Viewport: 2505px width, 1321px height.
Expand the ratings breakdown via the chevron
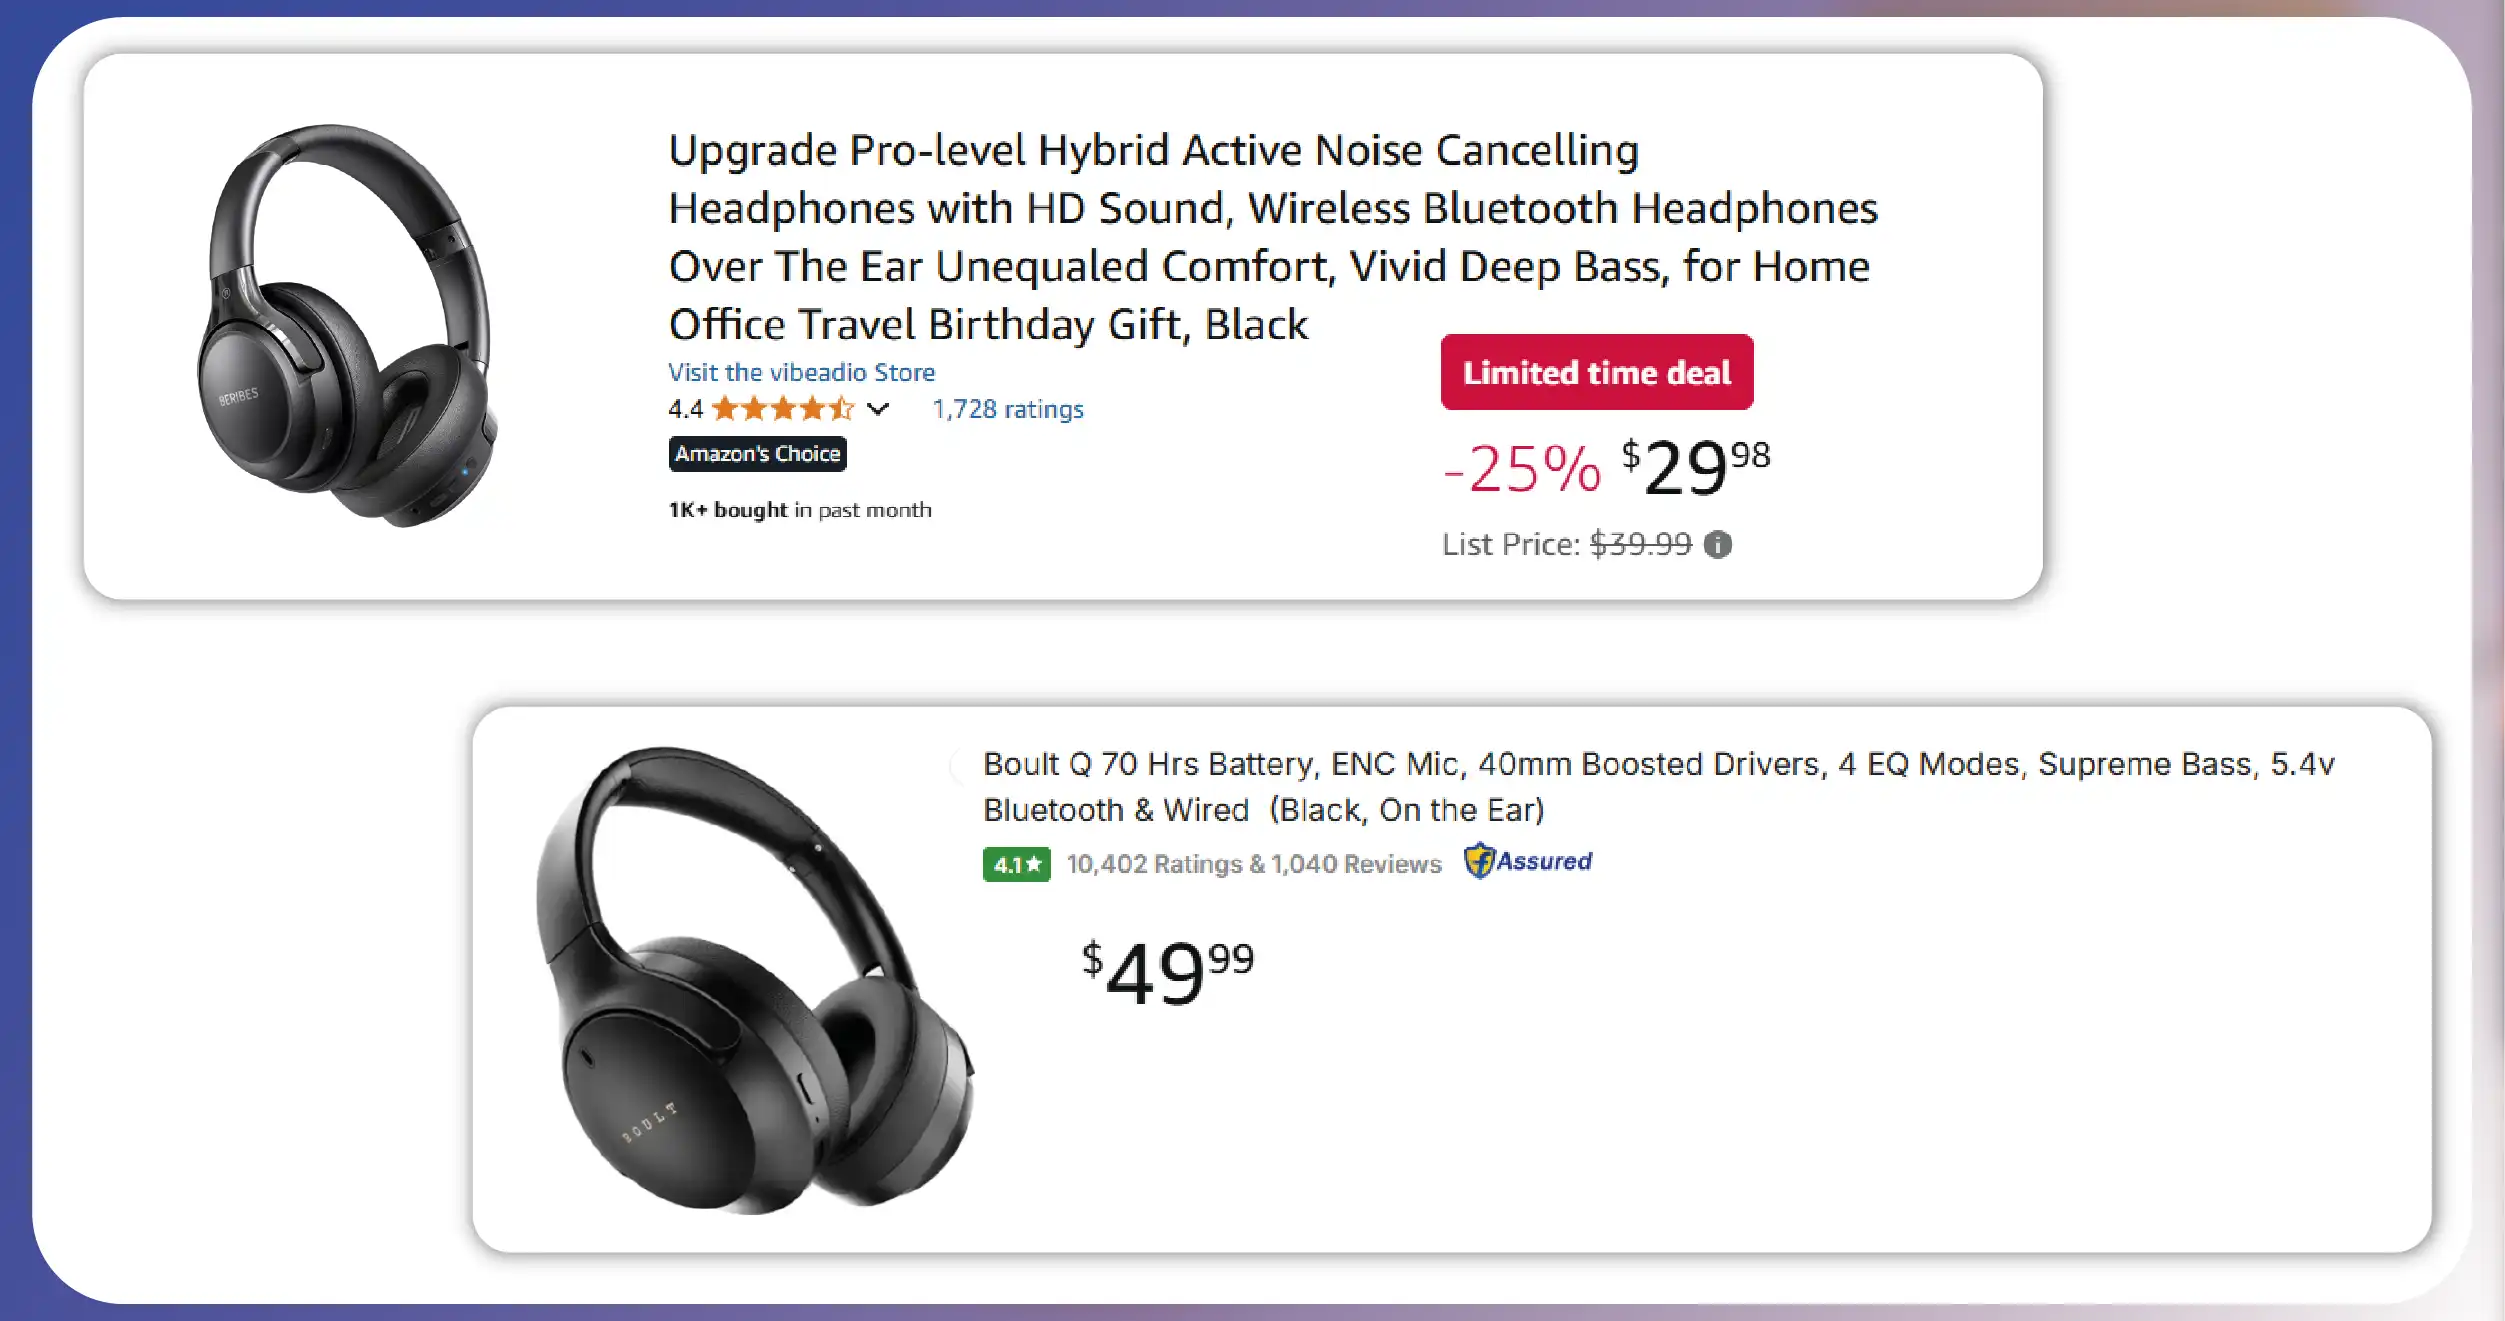tap(879, 408)
